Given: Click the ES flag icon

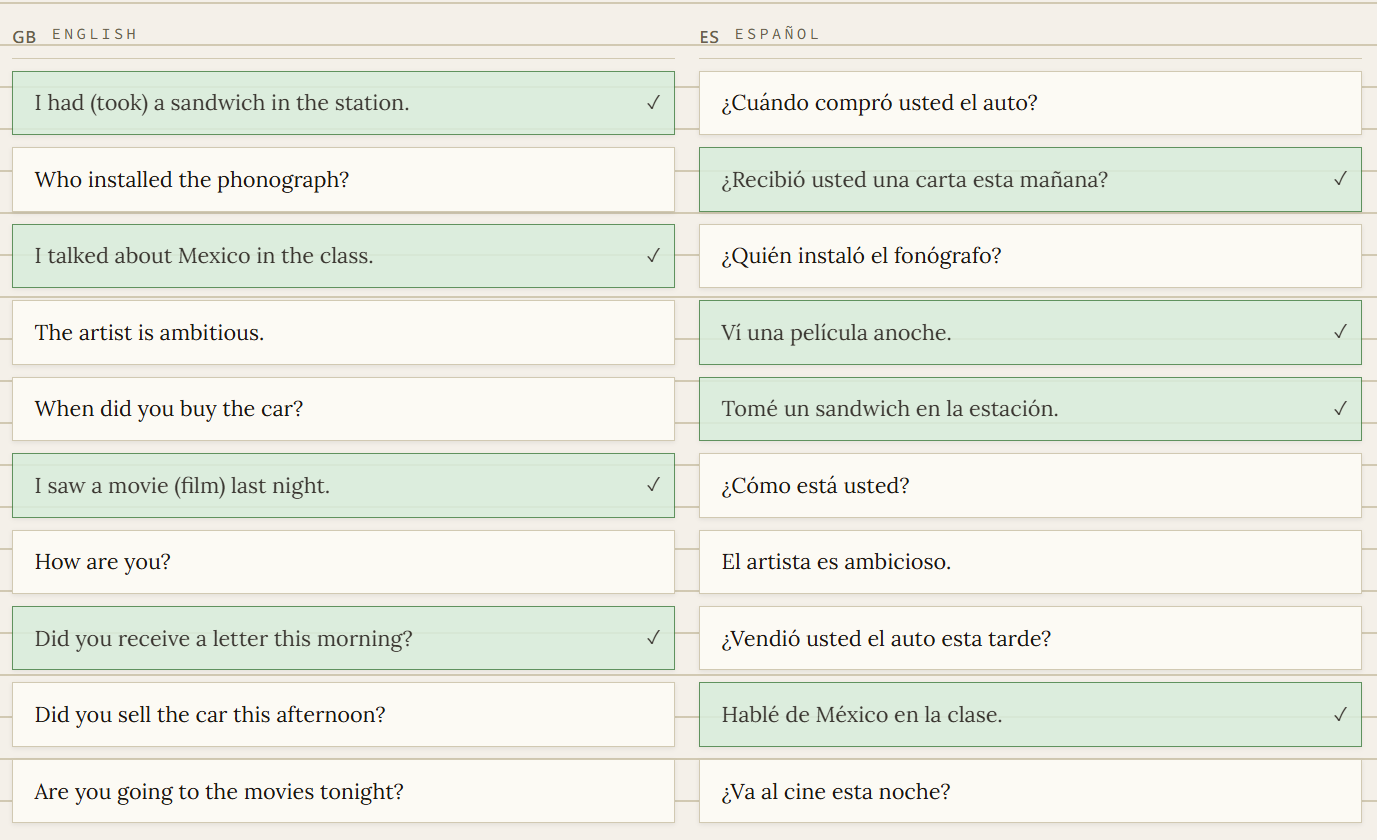Looking at the screenshot, I should pos(709,37).
